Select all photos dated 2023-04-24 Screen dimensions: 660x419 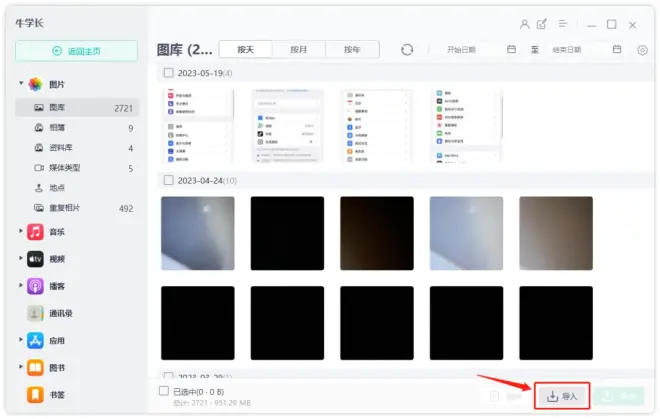168,180
